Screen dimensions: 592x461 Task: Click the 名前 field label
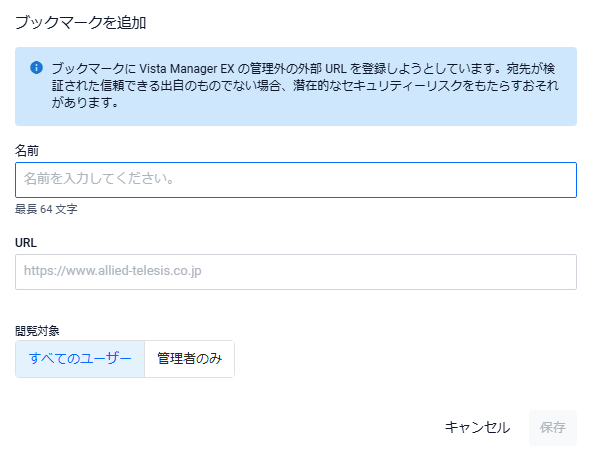(27, 151)
